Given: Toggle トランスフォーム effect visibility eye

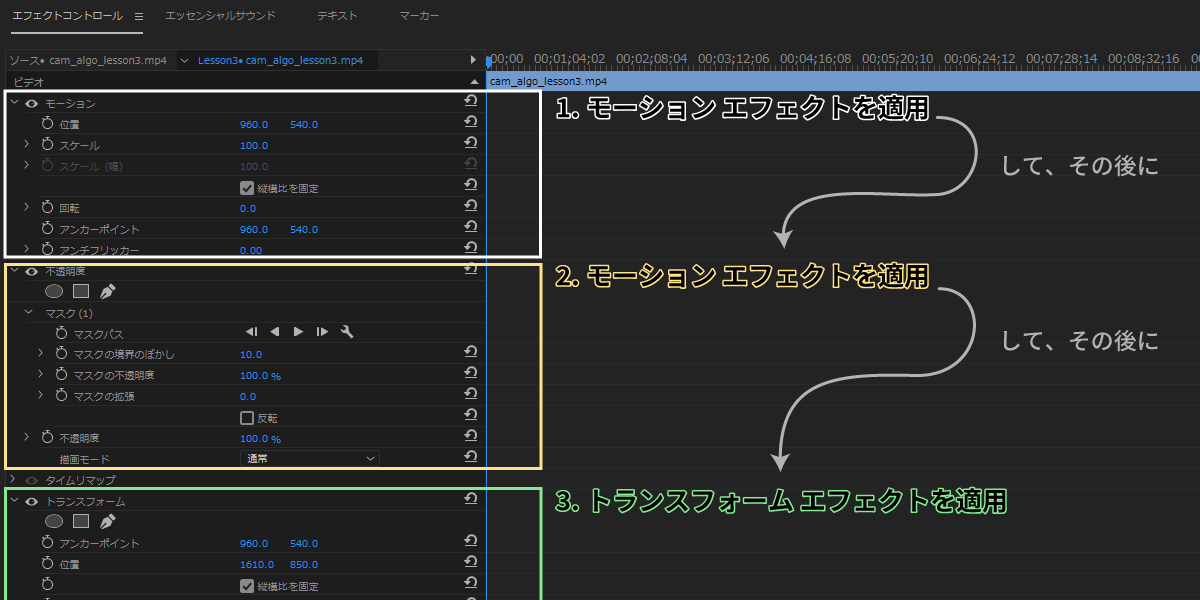Looking at the screenshot, I should (32, 501).
